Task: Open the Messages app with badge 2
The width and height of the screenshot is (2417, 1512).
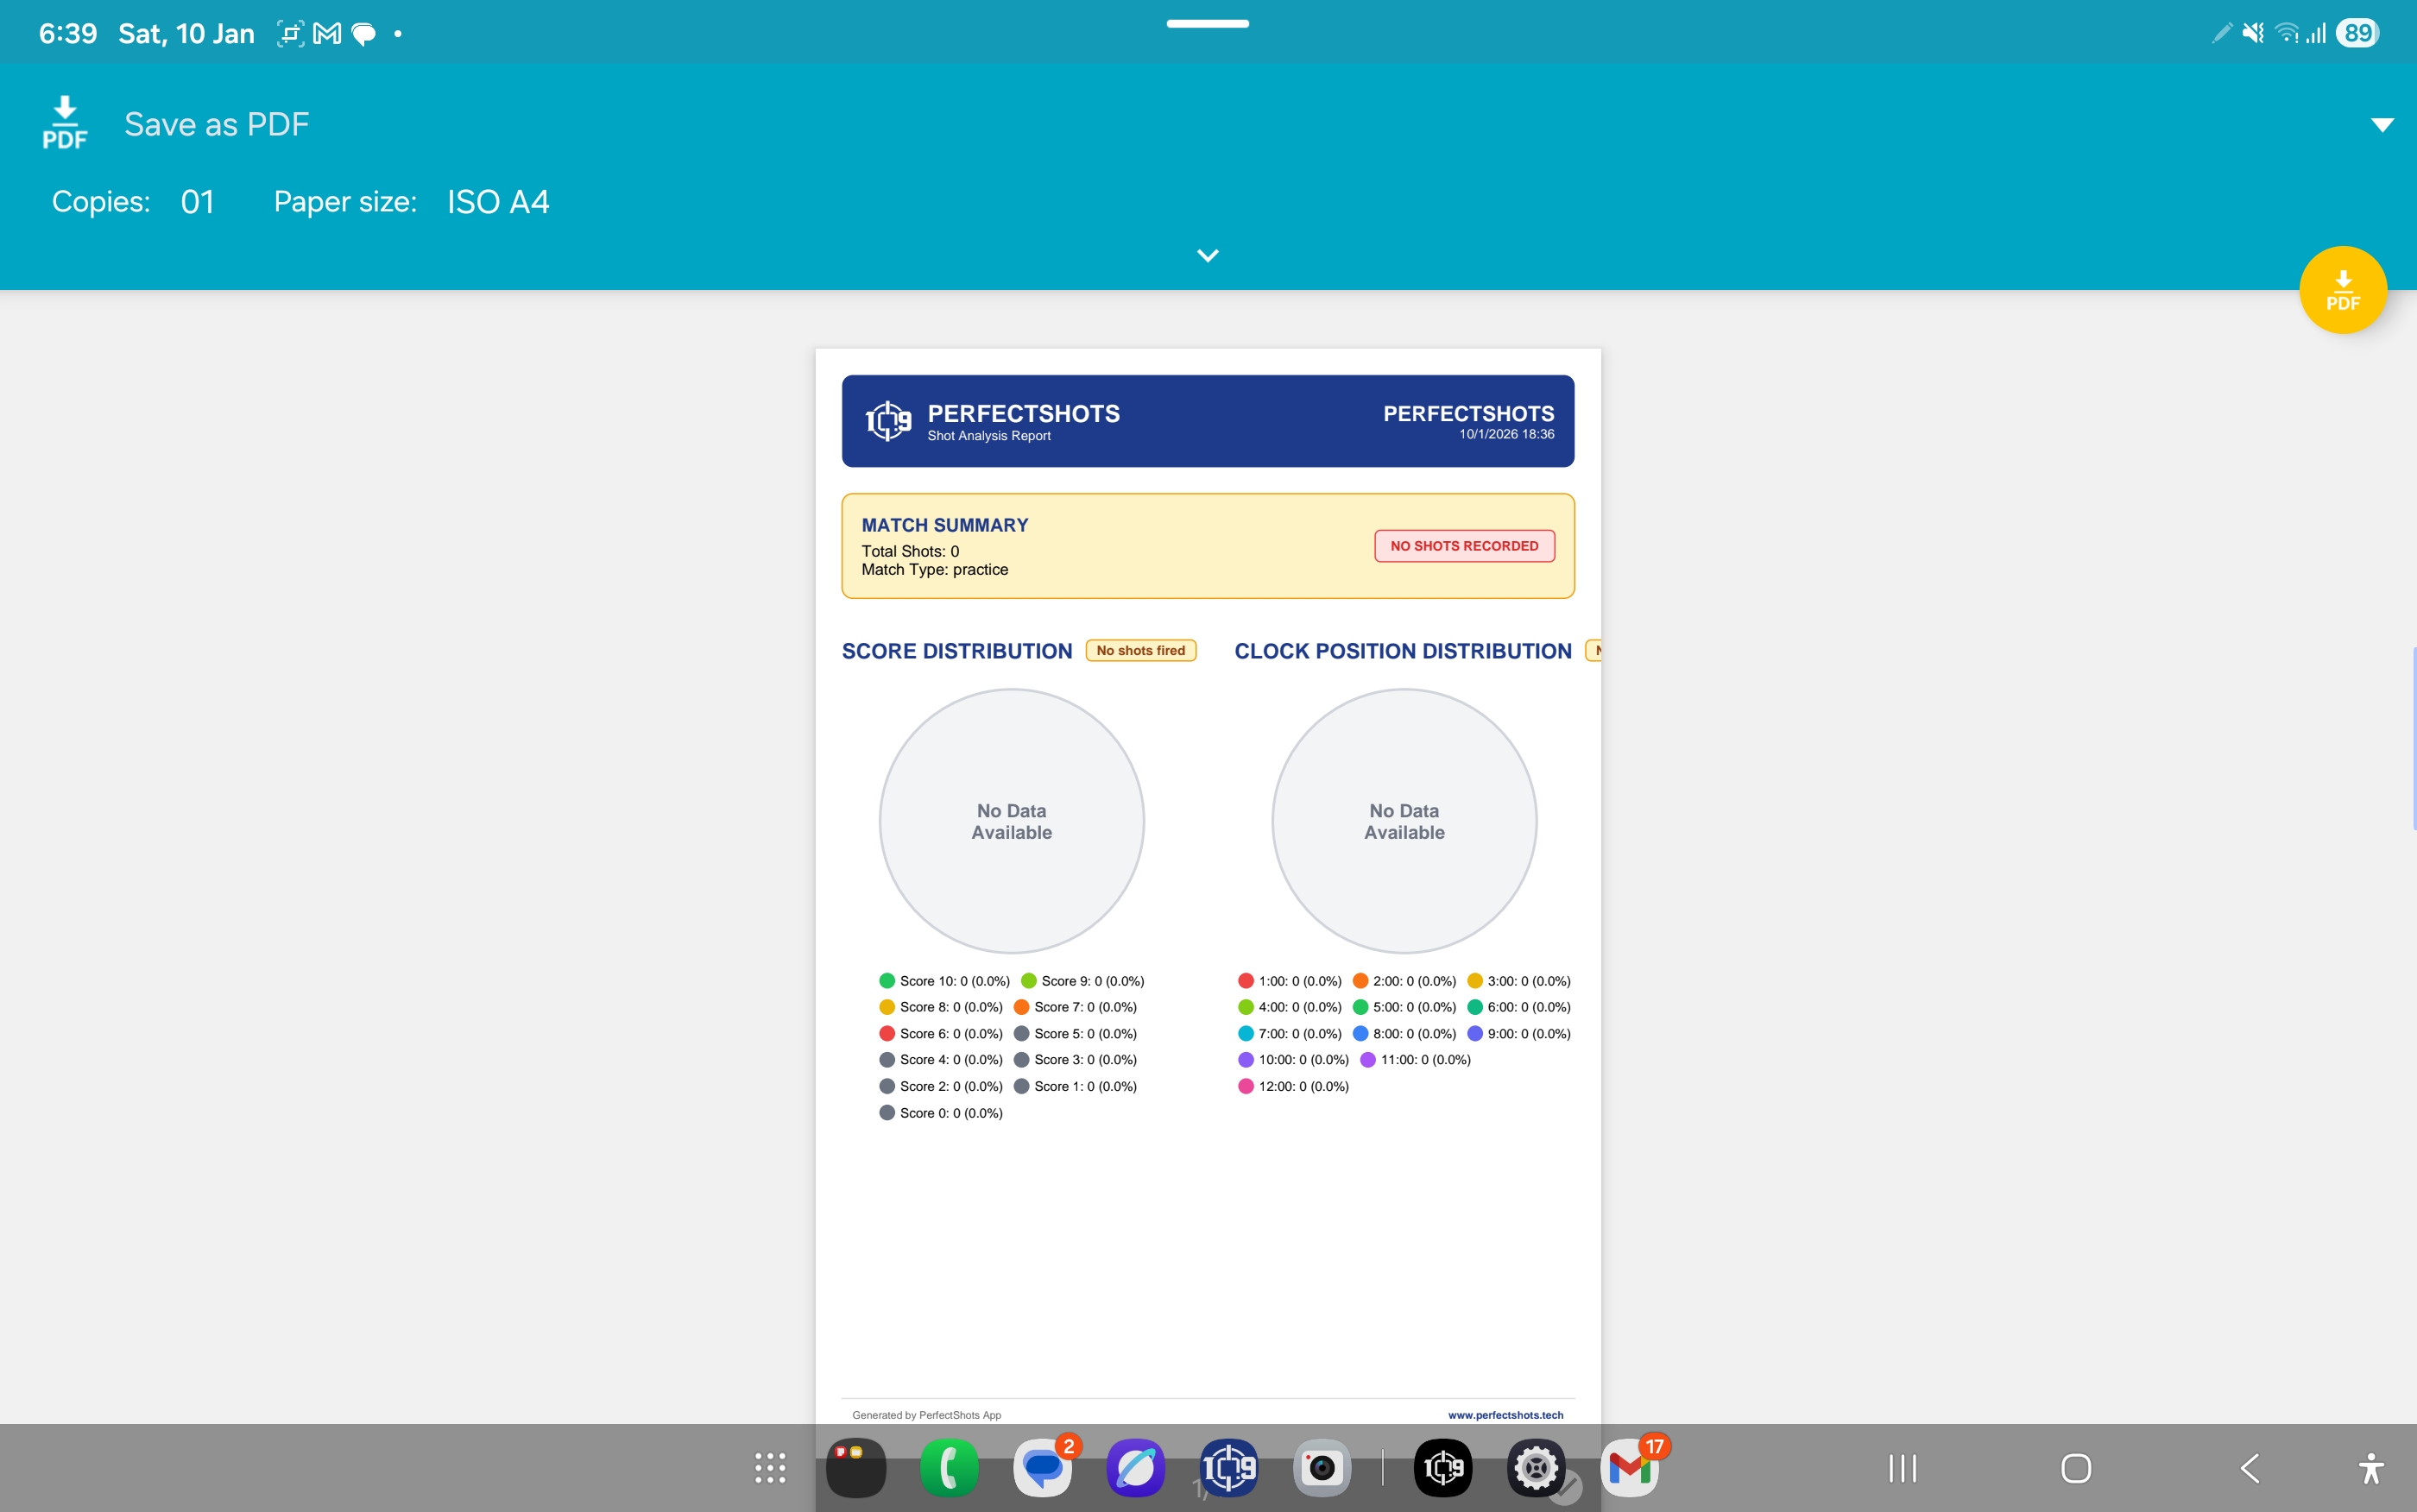Action: [x=1042, y=1467]
